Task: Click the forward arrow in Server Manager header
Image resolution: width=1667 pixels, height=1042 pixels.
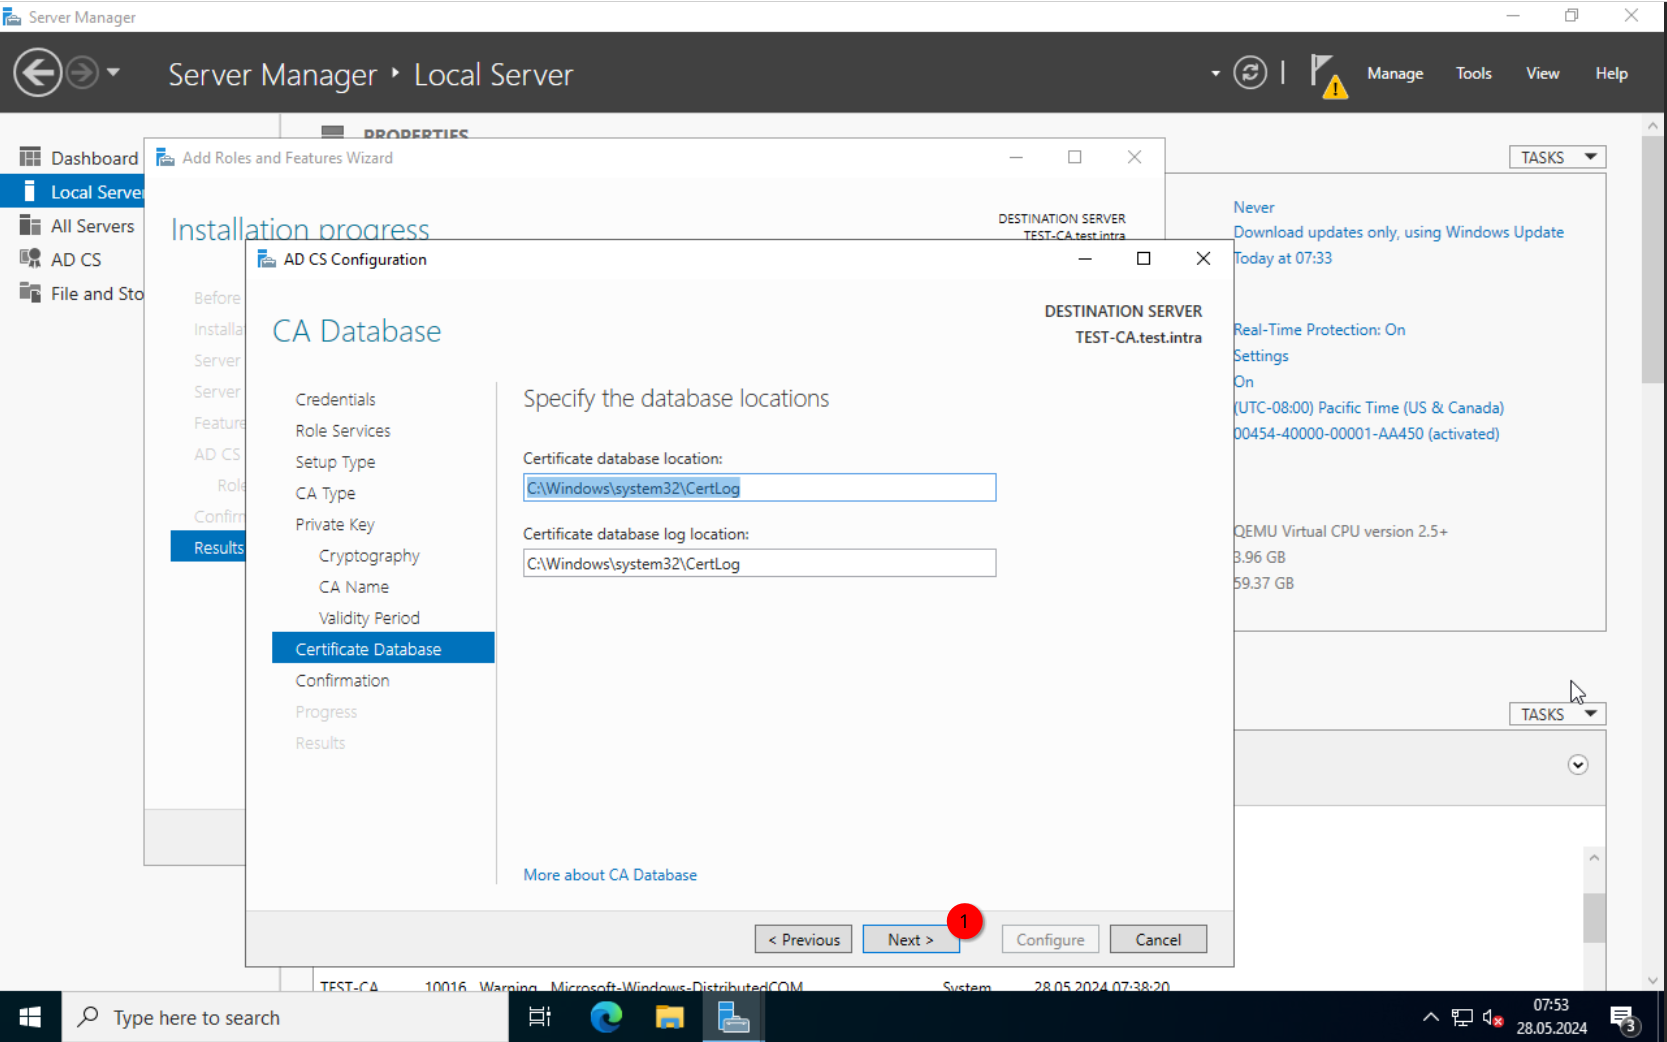Action: [83, 73]
